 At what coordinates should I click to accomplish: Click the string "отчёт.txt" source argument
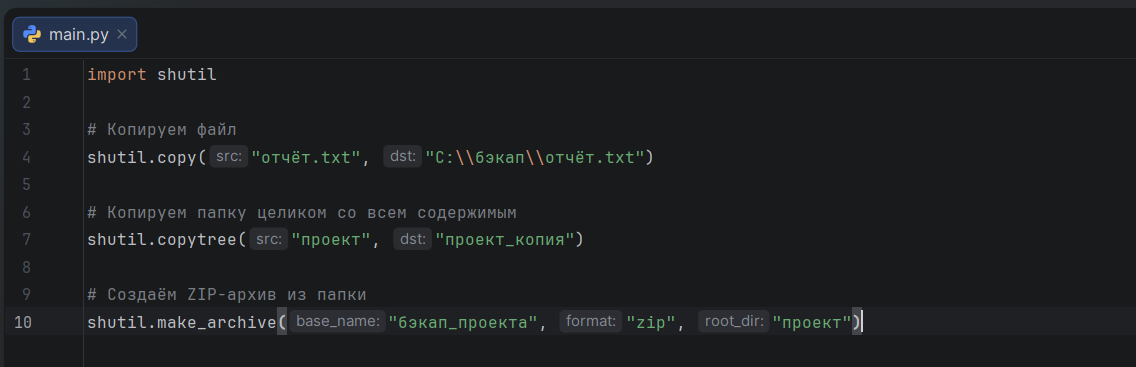[x=306, y=157]
